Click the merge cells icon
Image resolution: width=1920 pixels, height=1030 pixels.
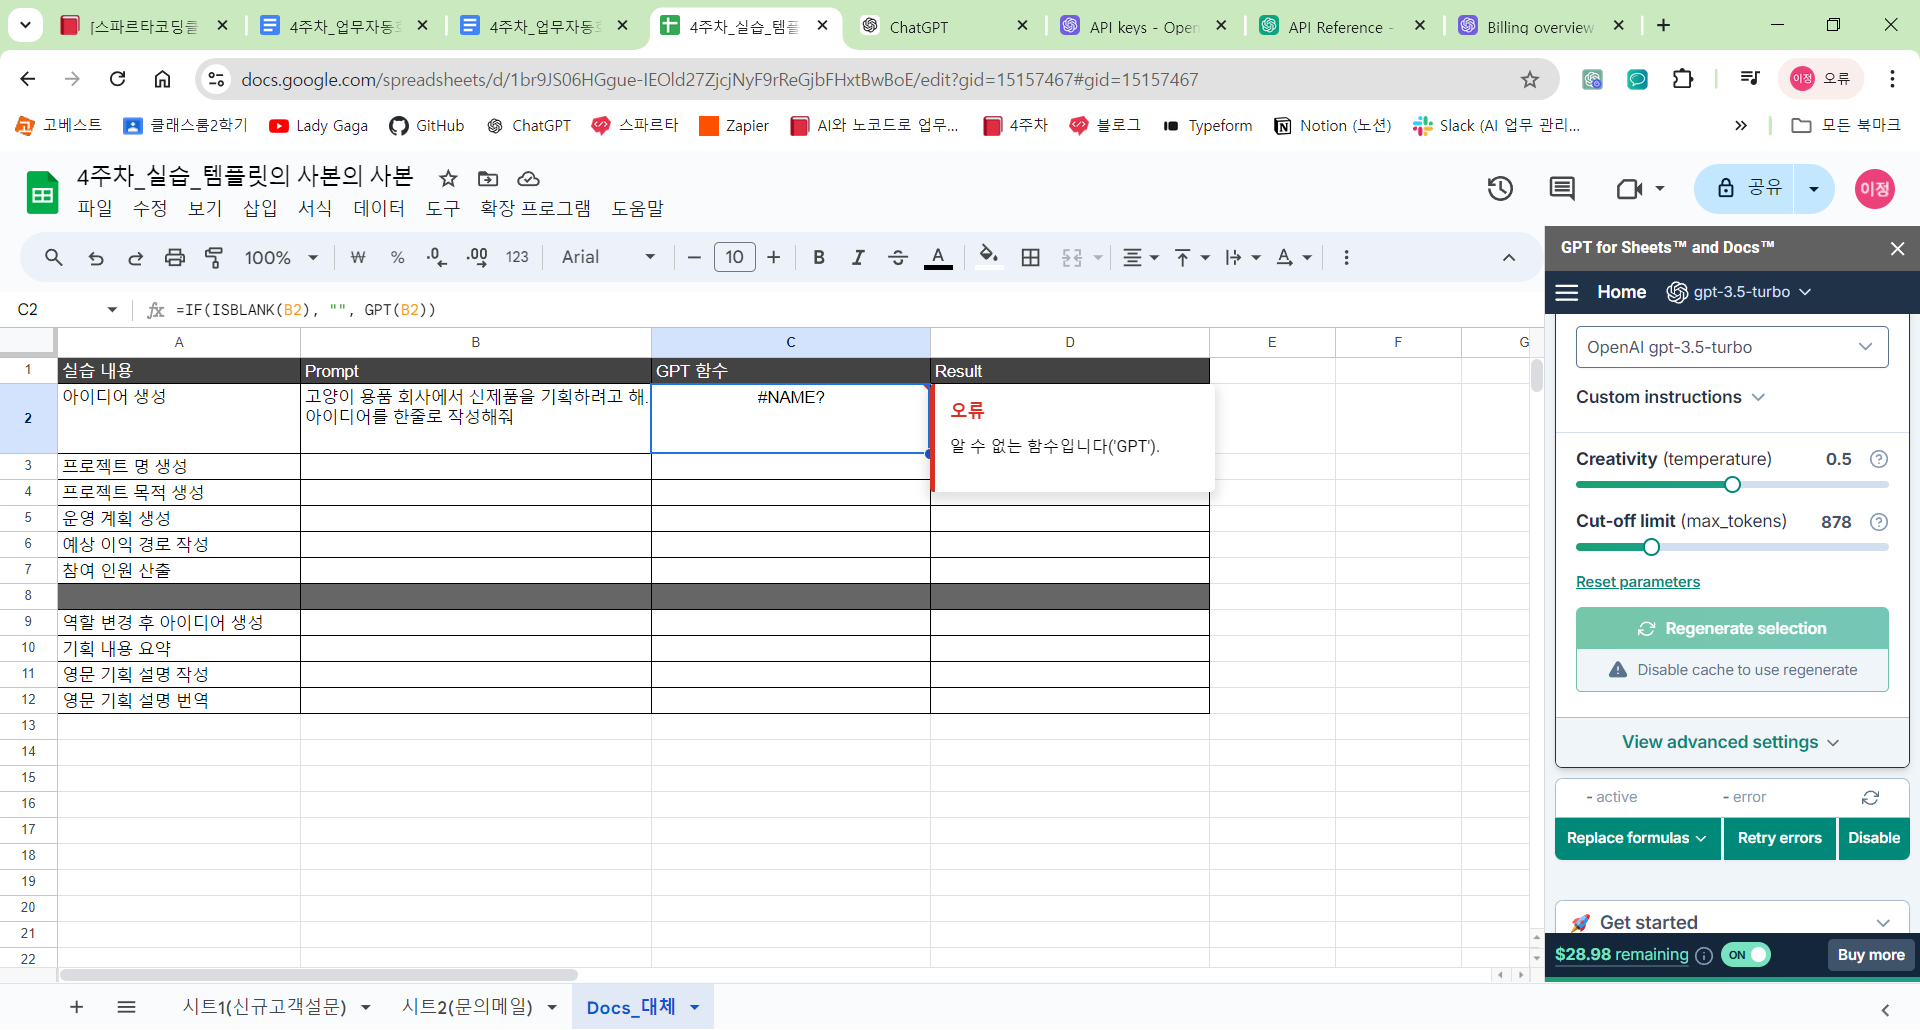(1072, 258)
